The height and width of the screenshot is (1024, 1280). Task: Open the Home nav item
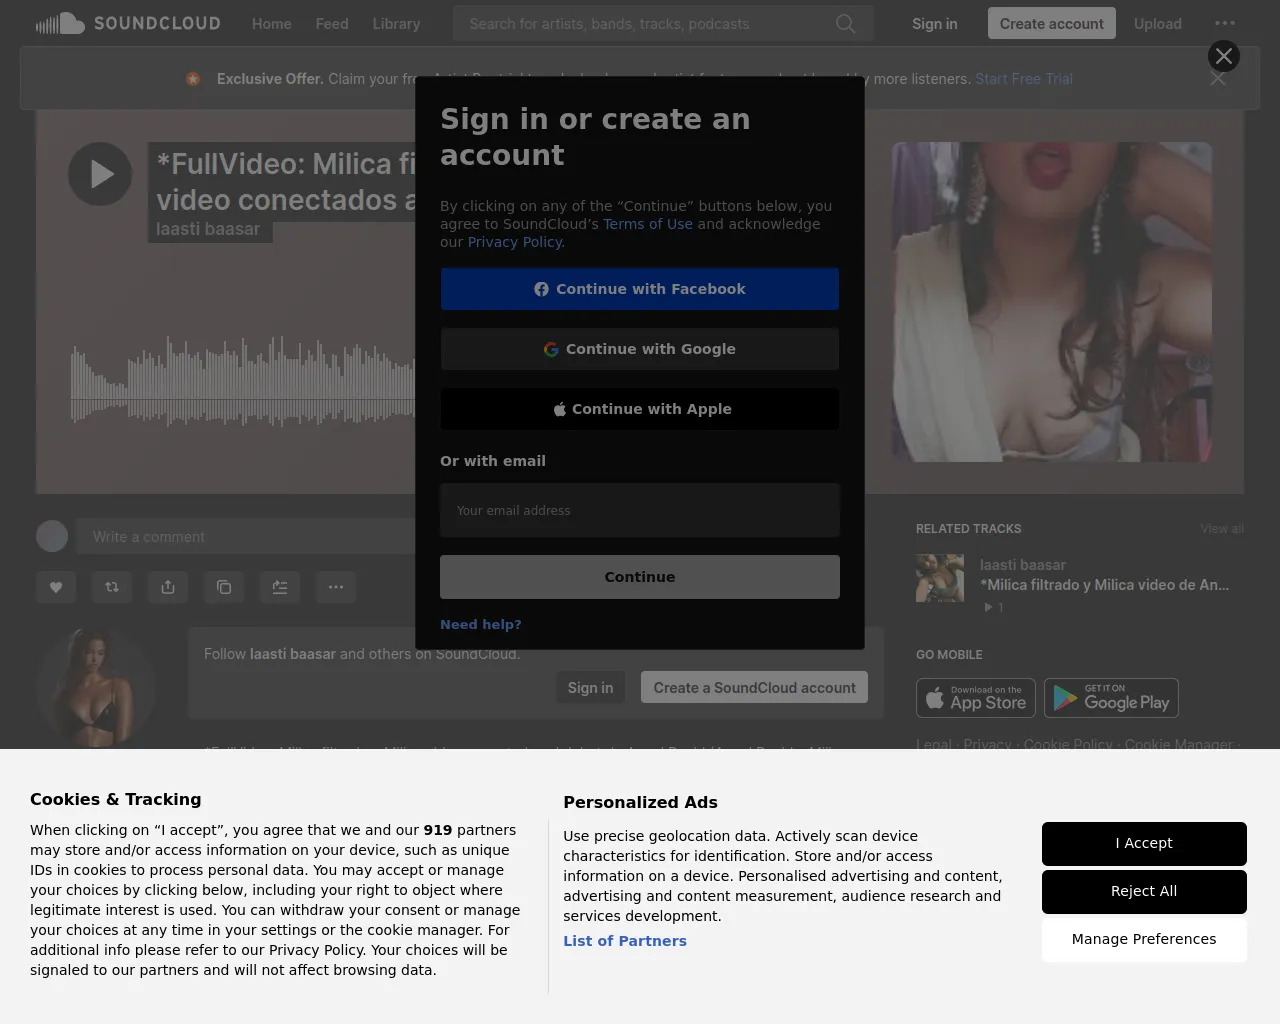click(x=271, y=23)
